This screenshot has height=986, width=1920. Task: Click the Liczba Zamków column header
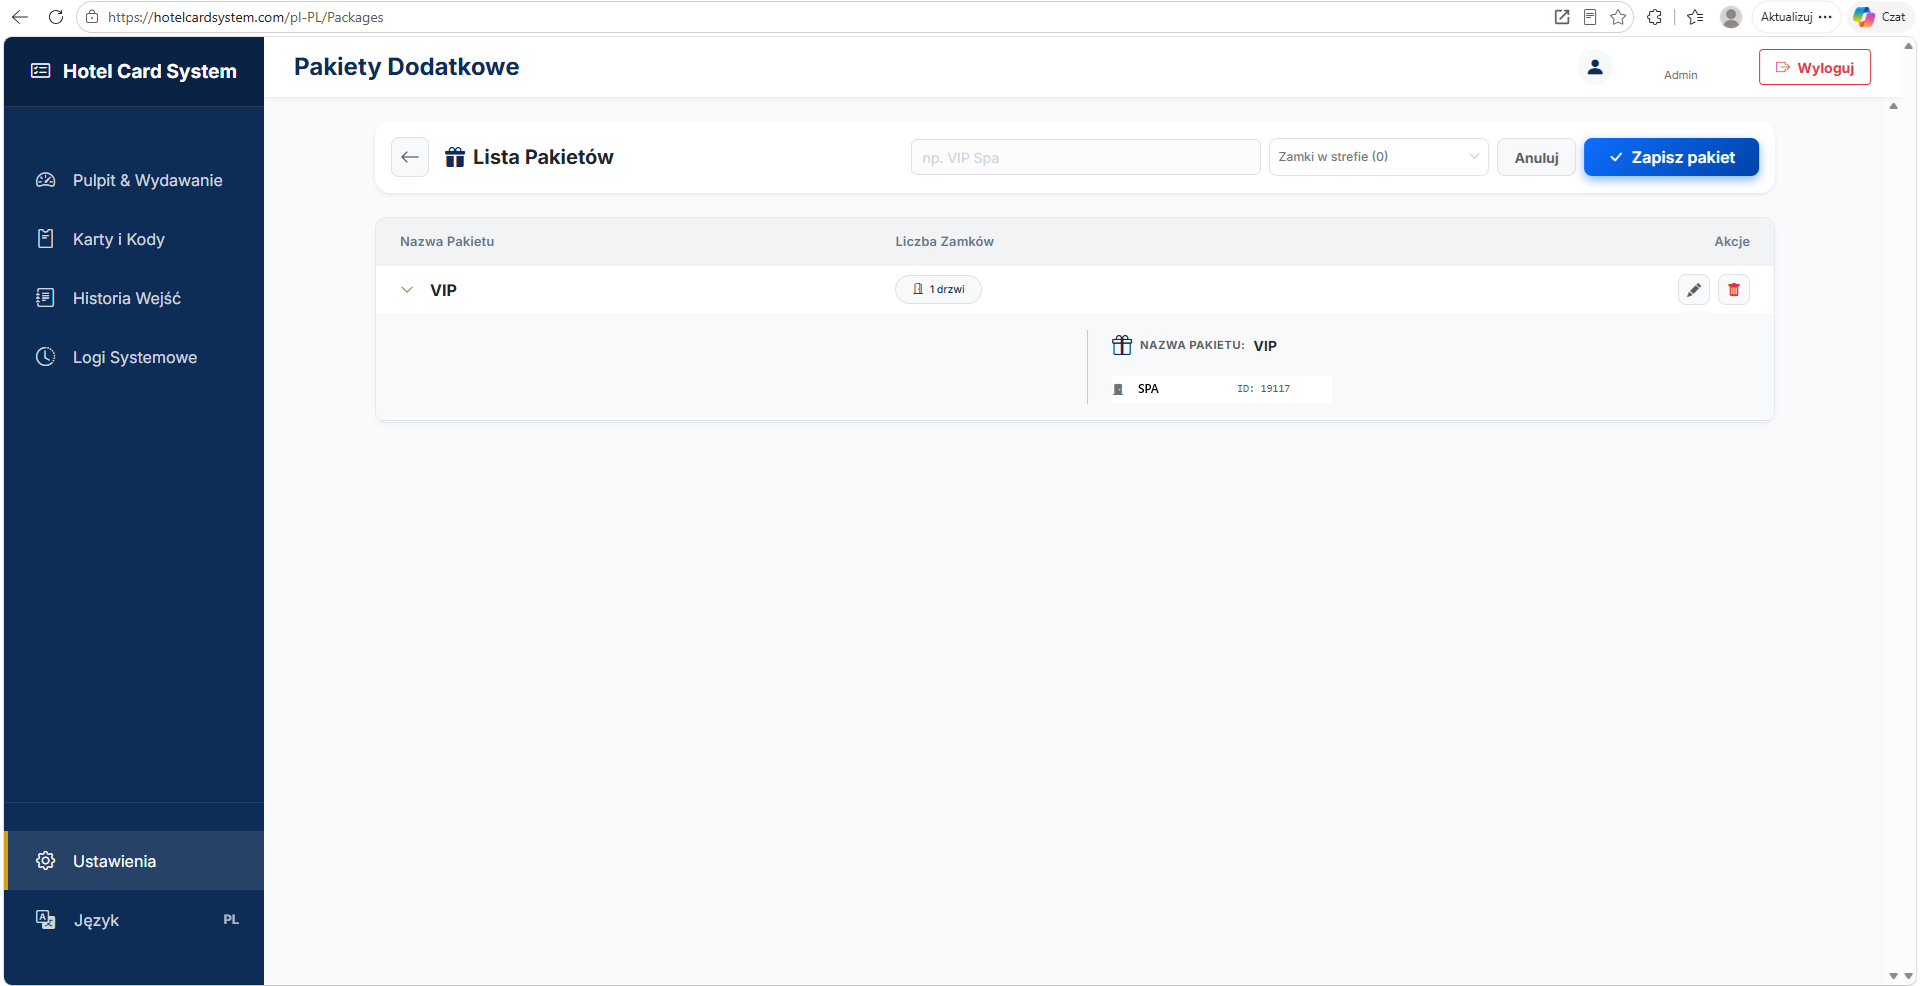click(x=944, y=241)
